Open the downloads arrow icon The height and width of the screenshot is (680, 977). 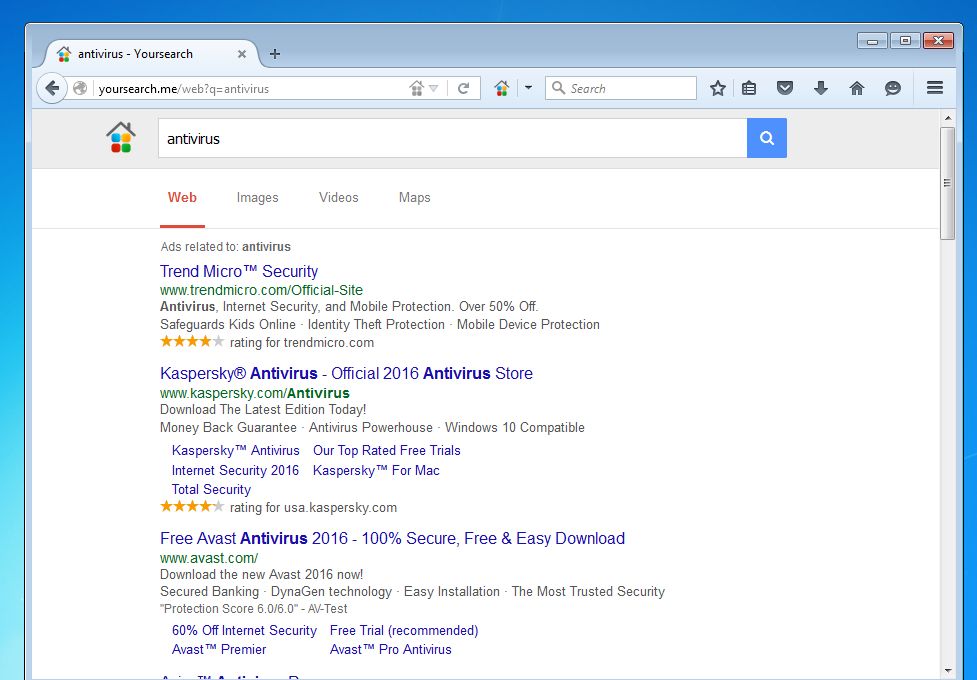pos(821,88)
